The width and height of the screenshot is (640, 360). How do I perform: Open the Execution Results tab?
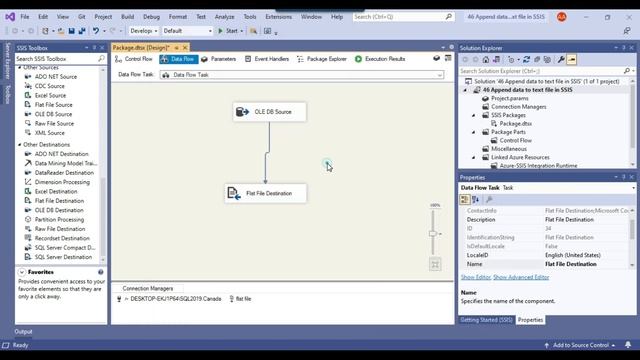click(380, 59)
